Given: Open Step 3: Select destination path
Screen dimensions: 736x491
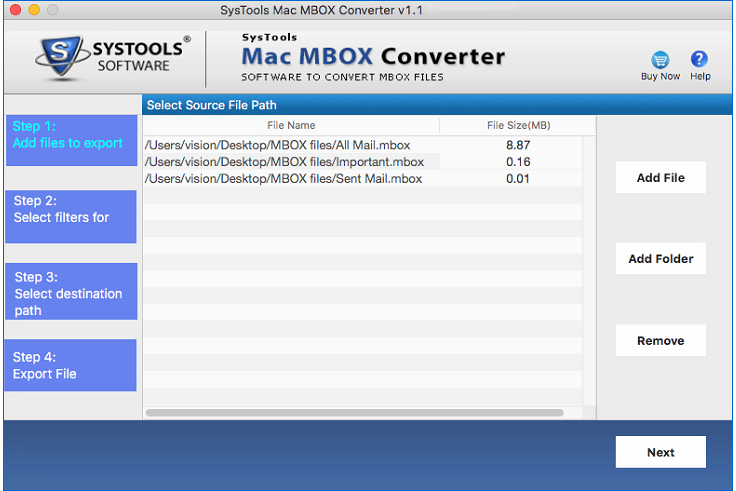Looking at the screenshot, I should coord(71,292).
